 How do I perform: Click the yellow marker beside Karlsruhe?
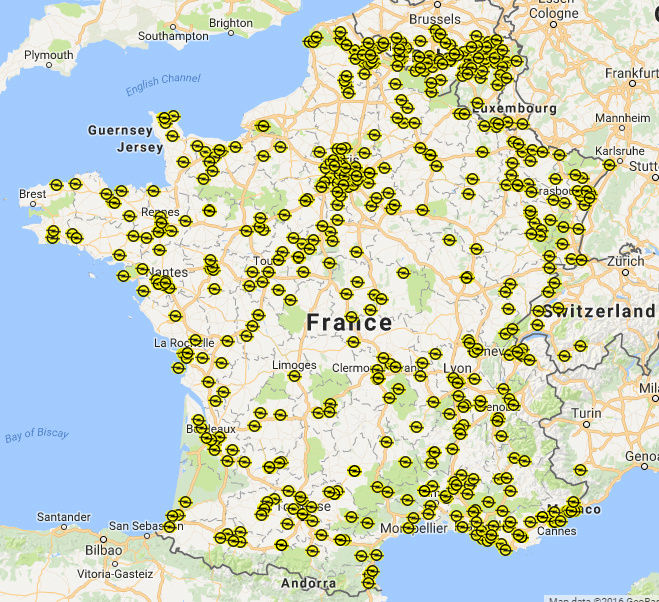point(609,165)
